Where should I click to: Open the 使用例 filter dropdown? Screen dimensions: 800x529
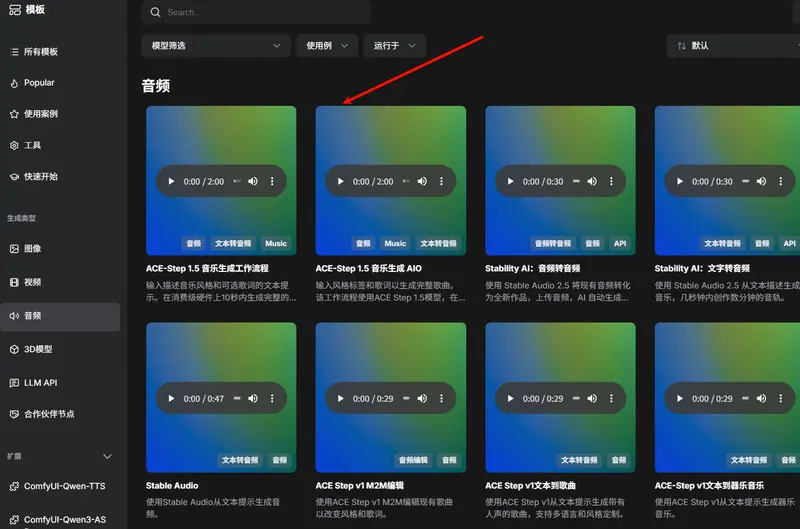tap(327, 46)
